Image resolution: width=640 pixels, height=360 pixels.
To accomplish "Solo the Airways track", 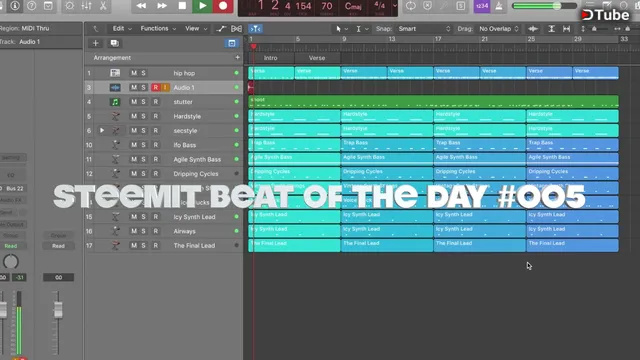I will coord(143,231).
